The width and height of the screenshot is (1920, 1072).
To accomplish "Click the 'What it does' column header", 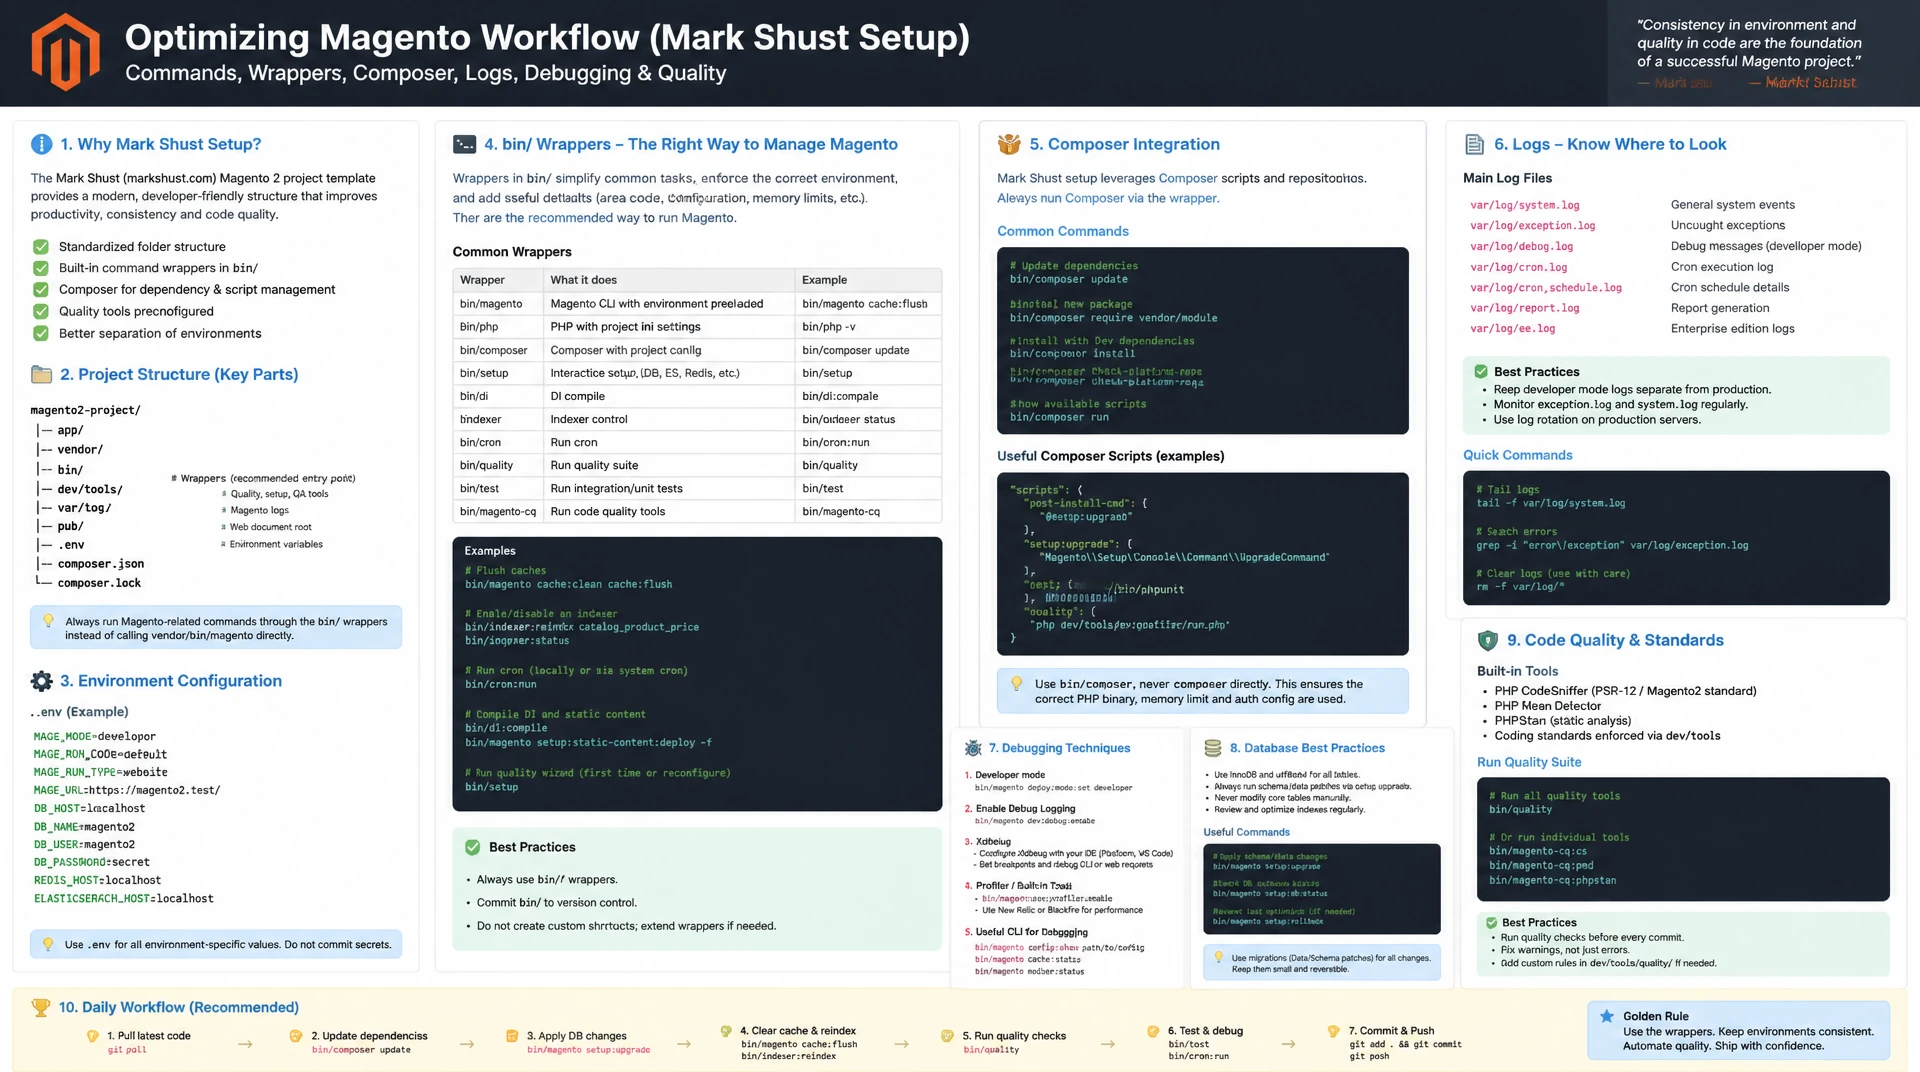I will (668, 280).
